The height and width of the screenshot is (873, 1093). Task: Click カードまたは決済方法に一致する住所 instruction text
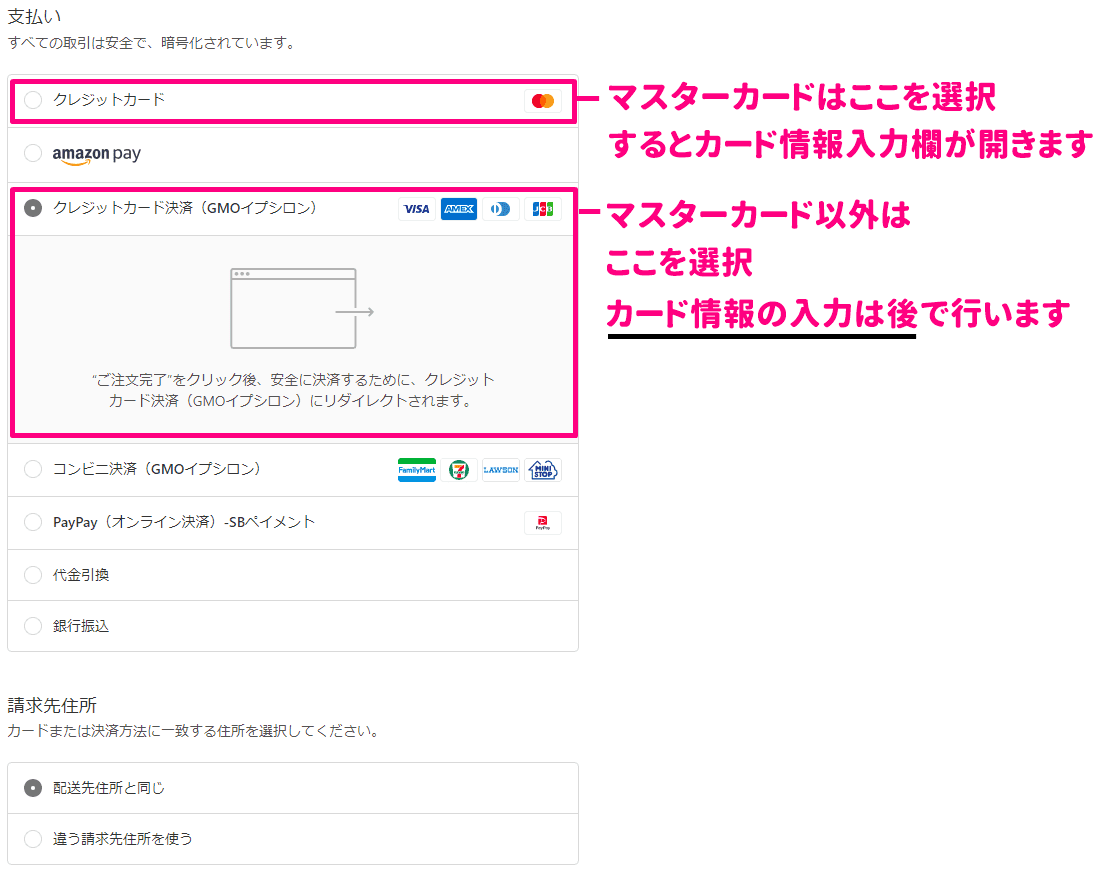pos(193,731)
